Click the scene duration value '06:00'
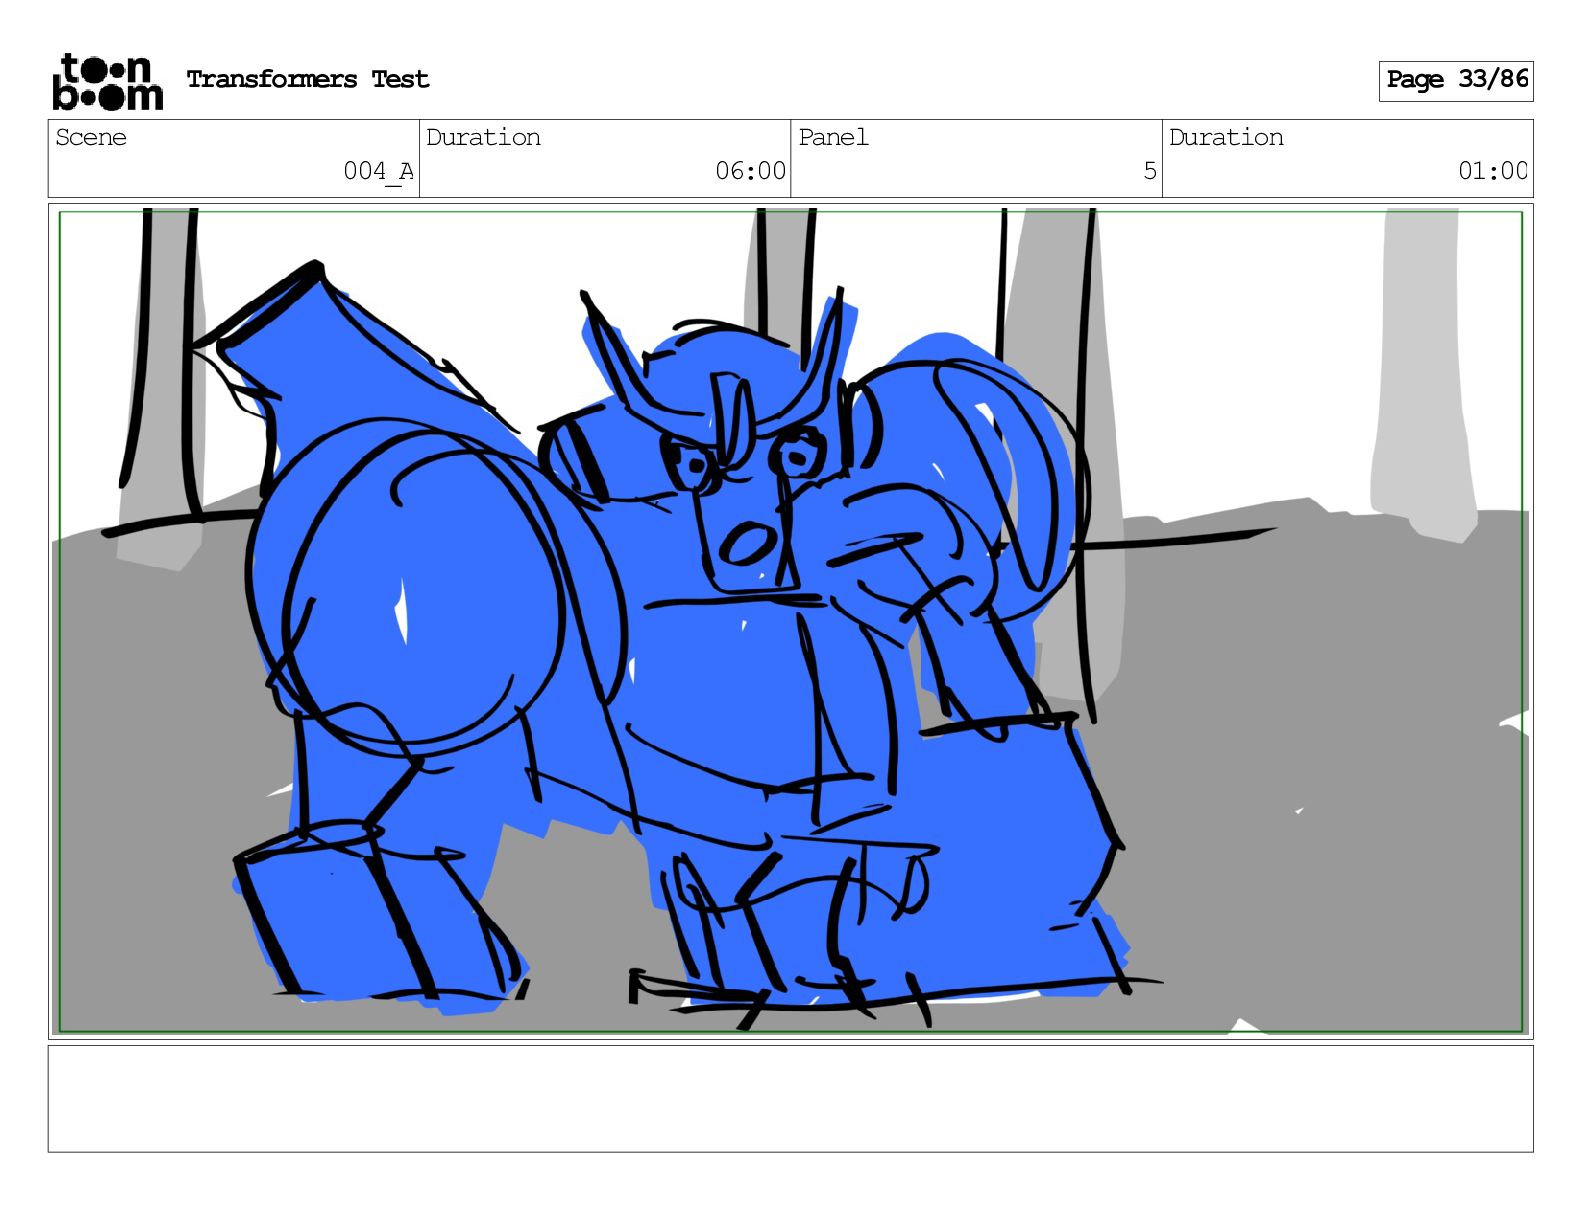 click(750, 171)
